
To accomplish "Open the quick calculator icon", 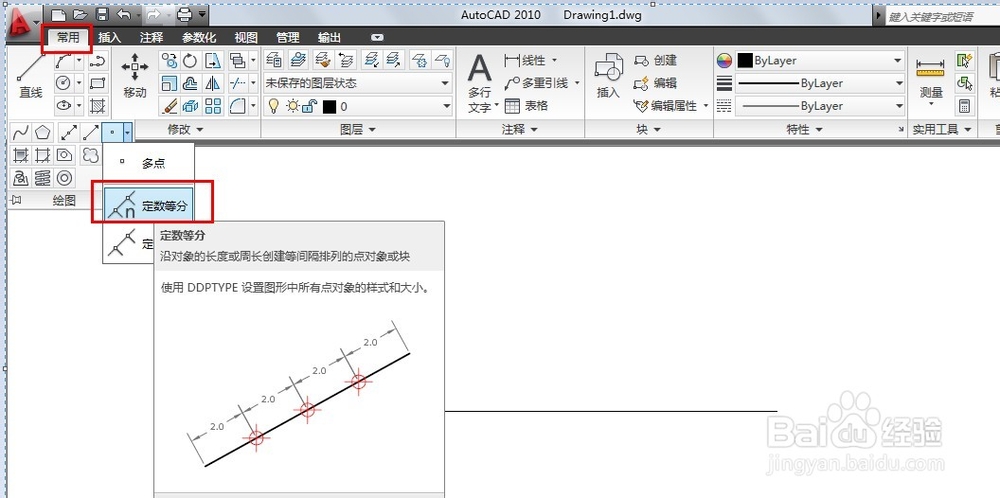I will pos(964,106).
